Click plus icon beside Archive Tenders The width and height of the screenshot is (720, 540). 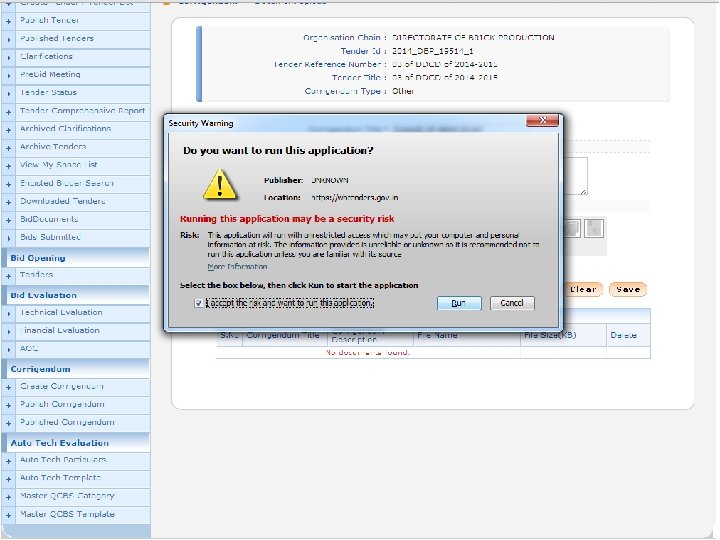coord(8,148)
